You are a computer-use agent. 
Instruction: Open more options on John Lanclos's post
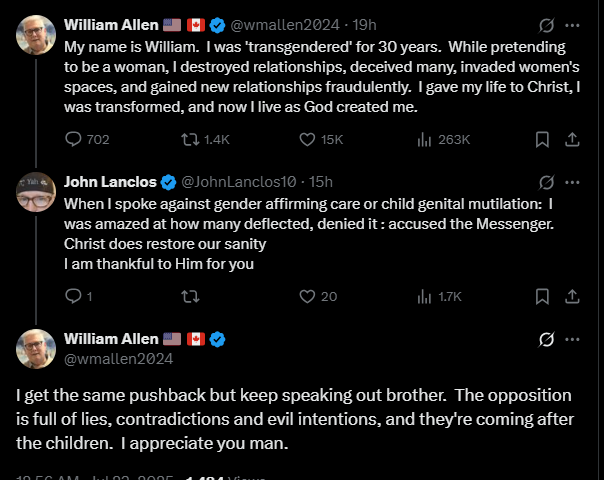tap(573, 182)
